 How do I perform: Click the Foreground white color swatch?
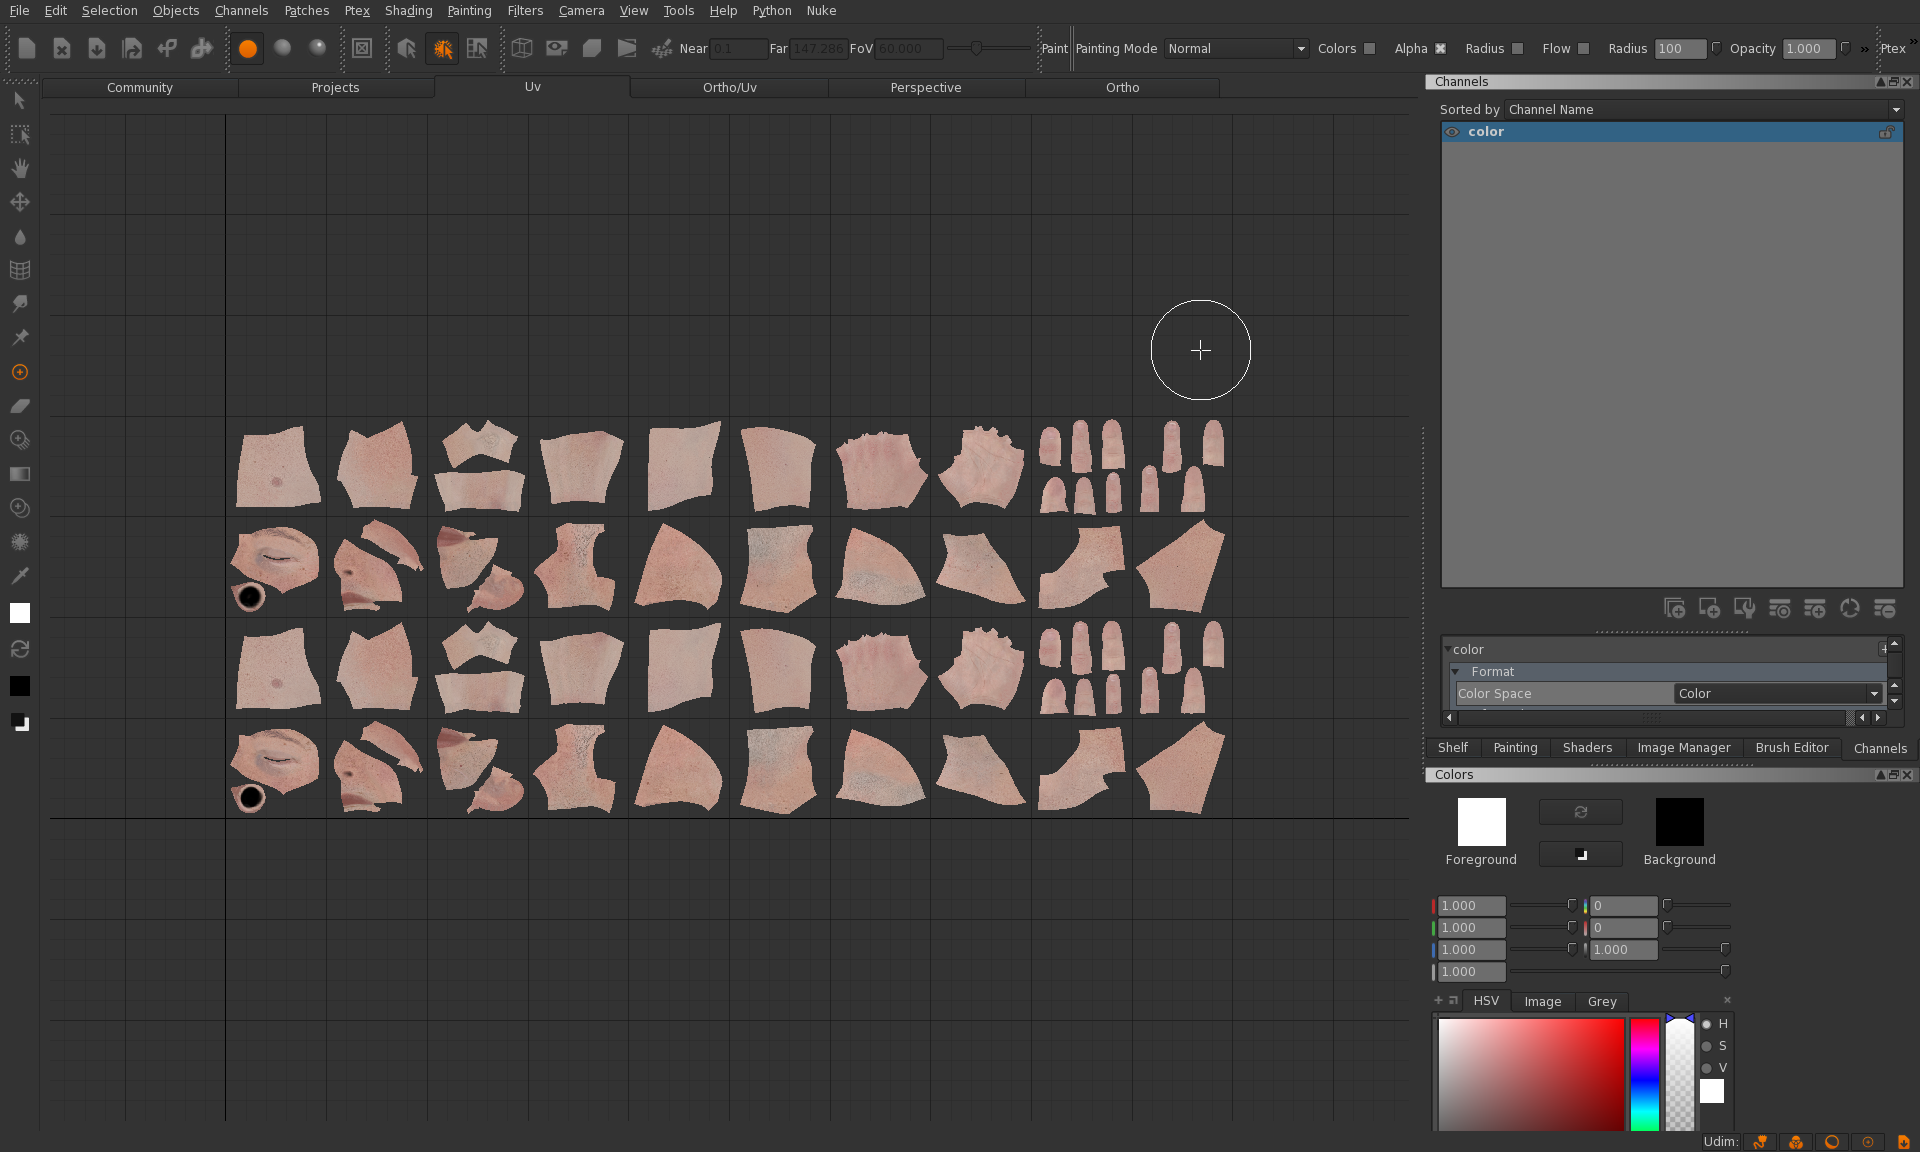coord(1481,822)
